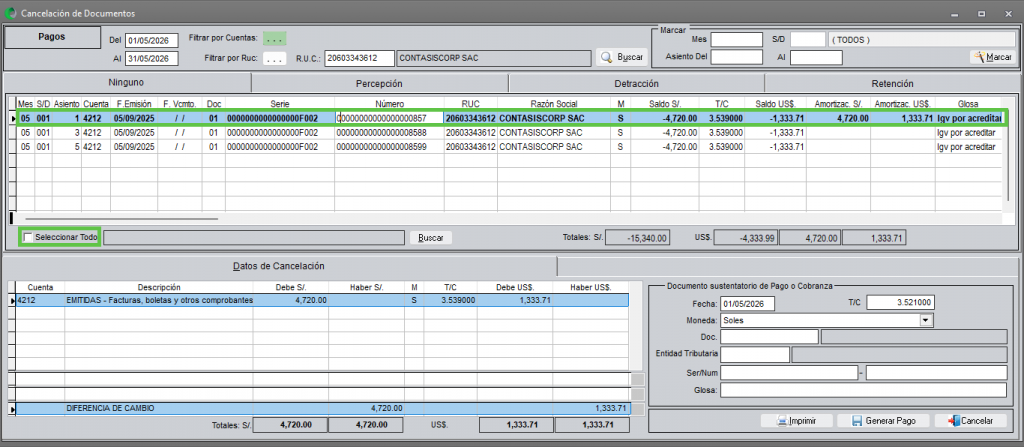Click the Número column header
This screenshot has width=1024, height=447.
pyautogui.click(x=389, y=104)
